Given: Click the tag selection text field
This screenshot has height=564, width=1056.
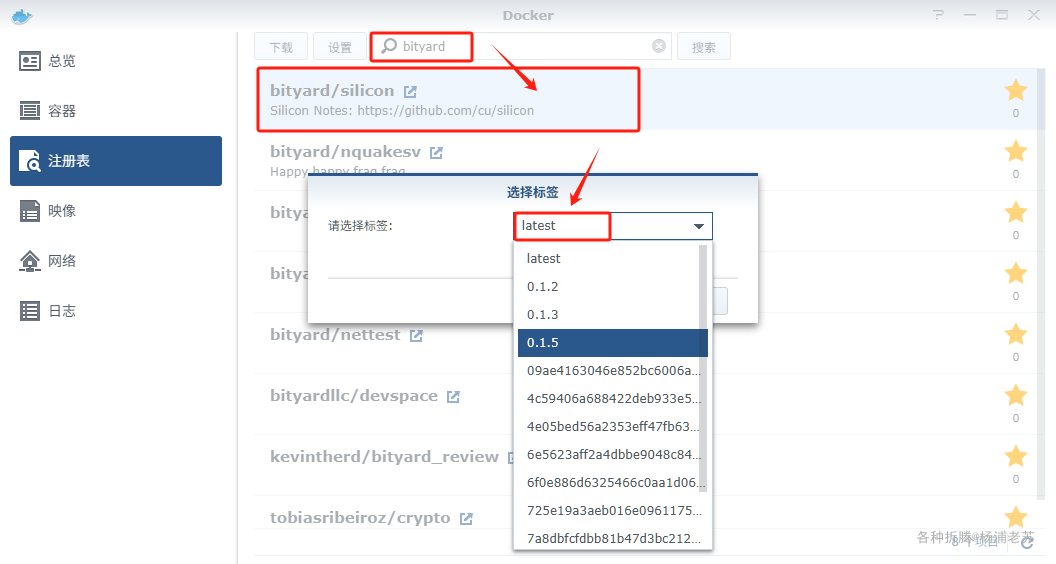Looking at the screenshot, I should 602,226.
